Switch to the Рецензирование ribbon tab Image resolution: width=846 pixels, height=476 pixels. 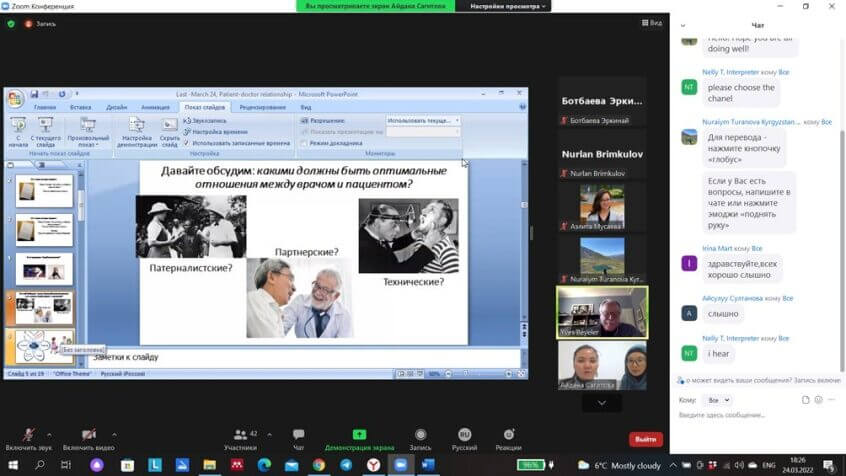coord(263,107)
